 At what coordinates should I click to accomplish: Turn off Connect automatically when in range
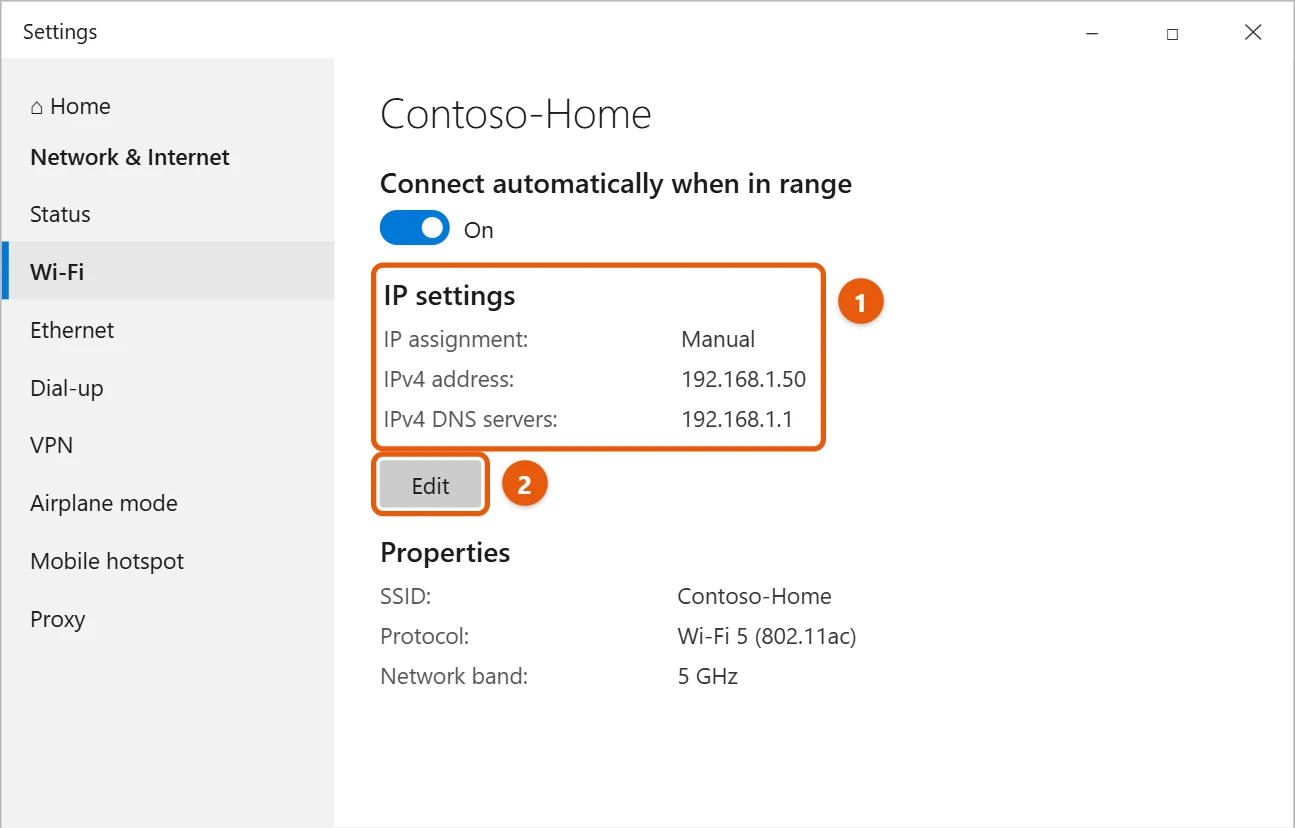[x=415, y=229]
